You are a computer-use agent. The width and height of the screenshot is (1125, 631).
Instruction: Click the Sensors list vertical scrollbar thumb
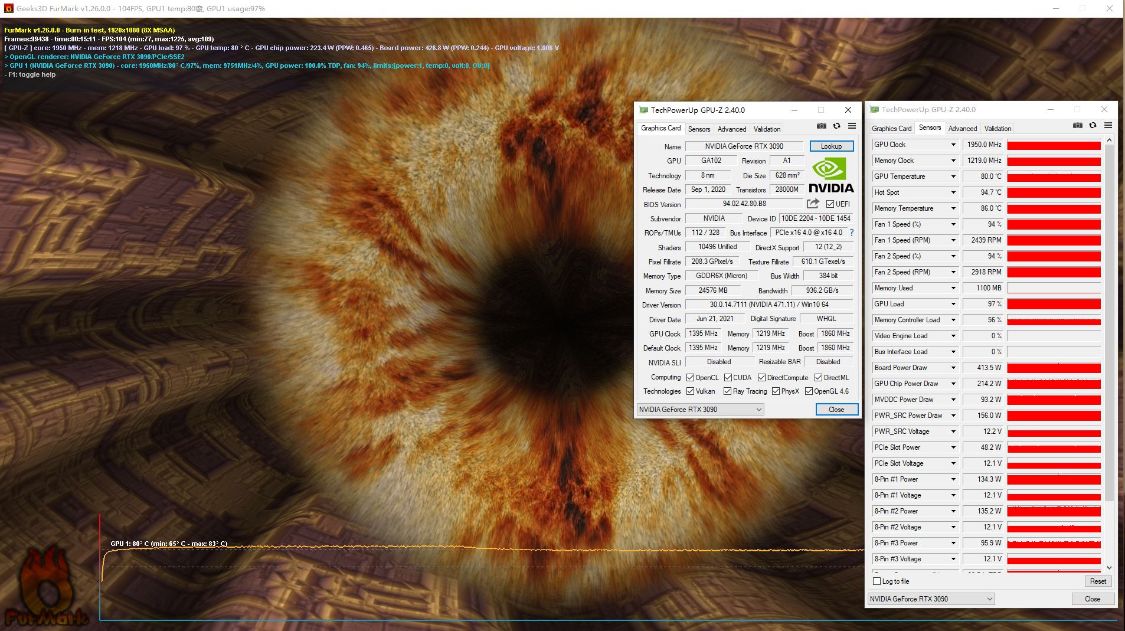point(1109,323)
